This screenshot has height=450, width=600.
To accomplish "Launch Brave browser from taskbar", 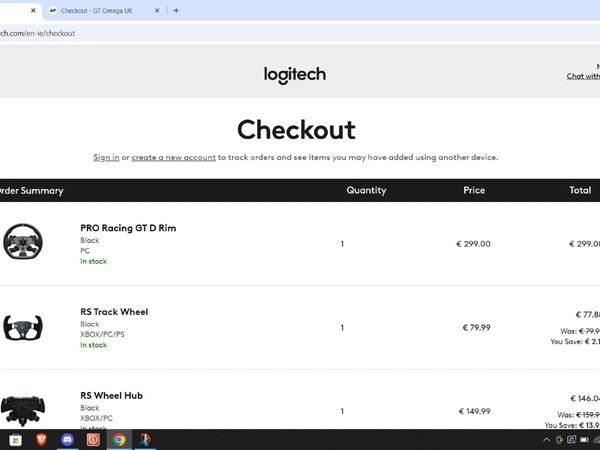I will click(x=41, y=440).
